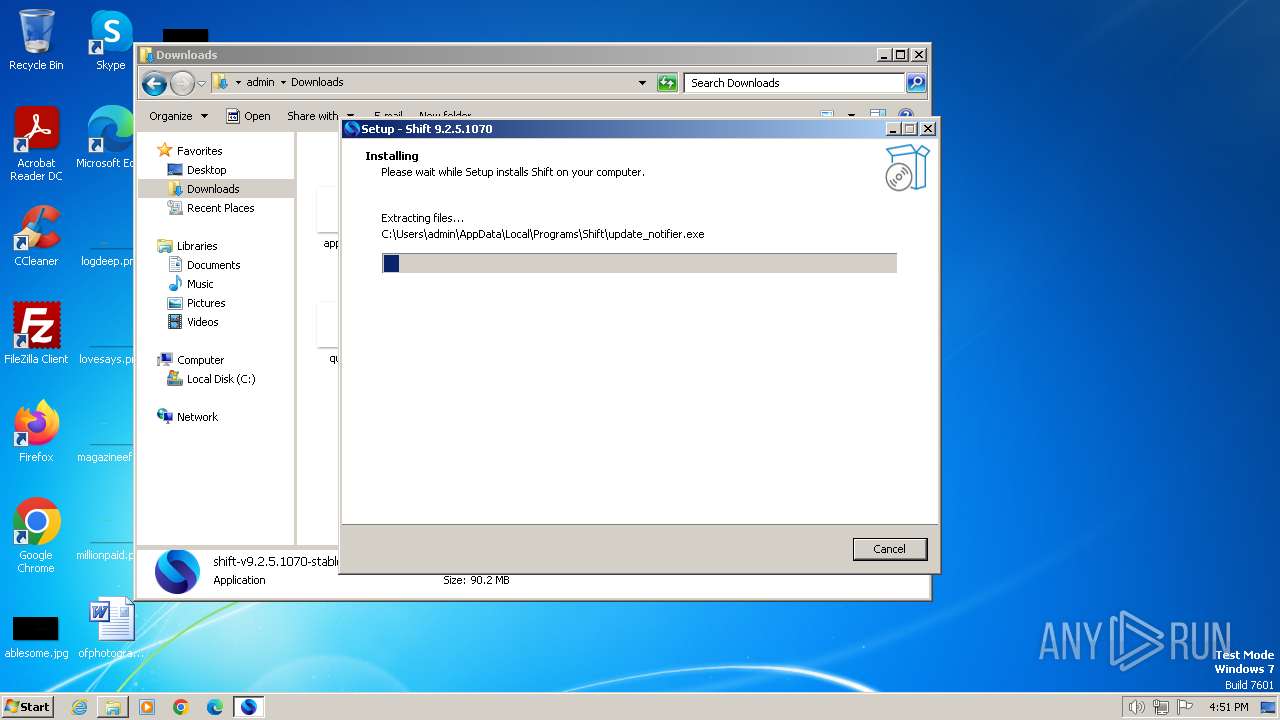This screenshot has height=720, width=1280.
Task: Click the Skype desktop shortcut
Action: [x=110, y=40]
